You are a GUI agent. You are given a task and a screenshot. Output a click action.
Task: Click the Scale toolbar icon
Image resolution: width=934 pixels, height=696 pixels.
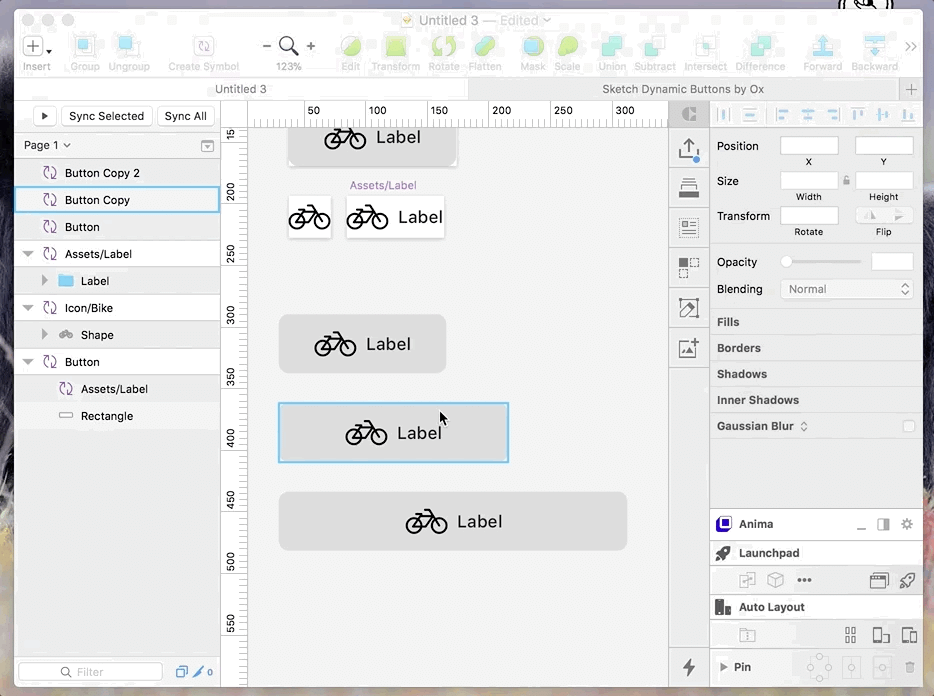point(567,46)
